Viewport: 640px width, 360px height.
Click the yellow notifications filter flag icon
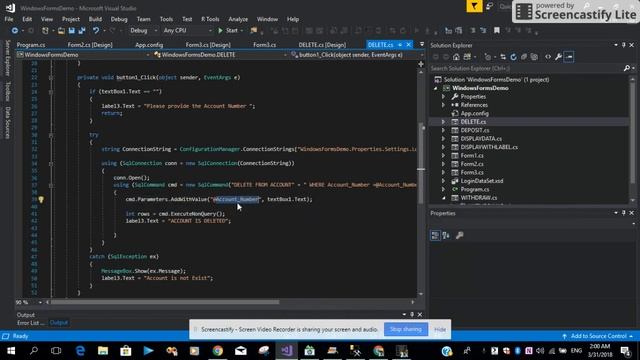click(474, 6)
